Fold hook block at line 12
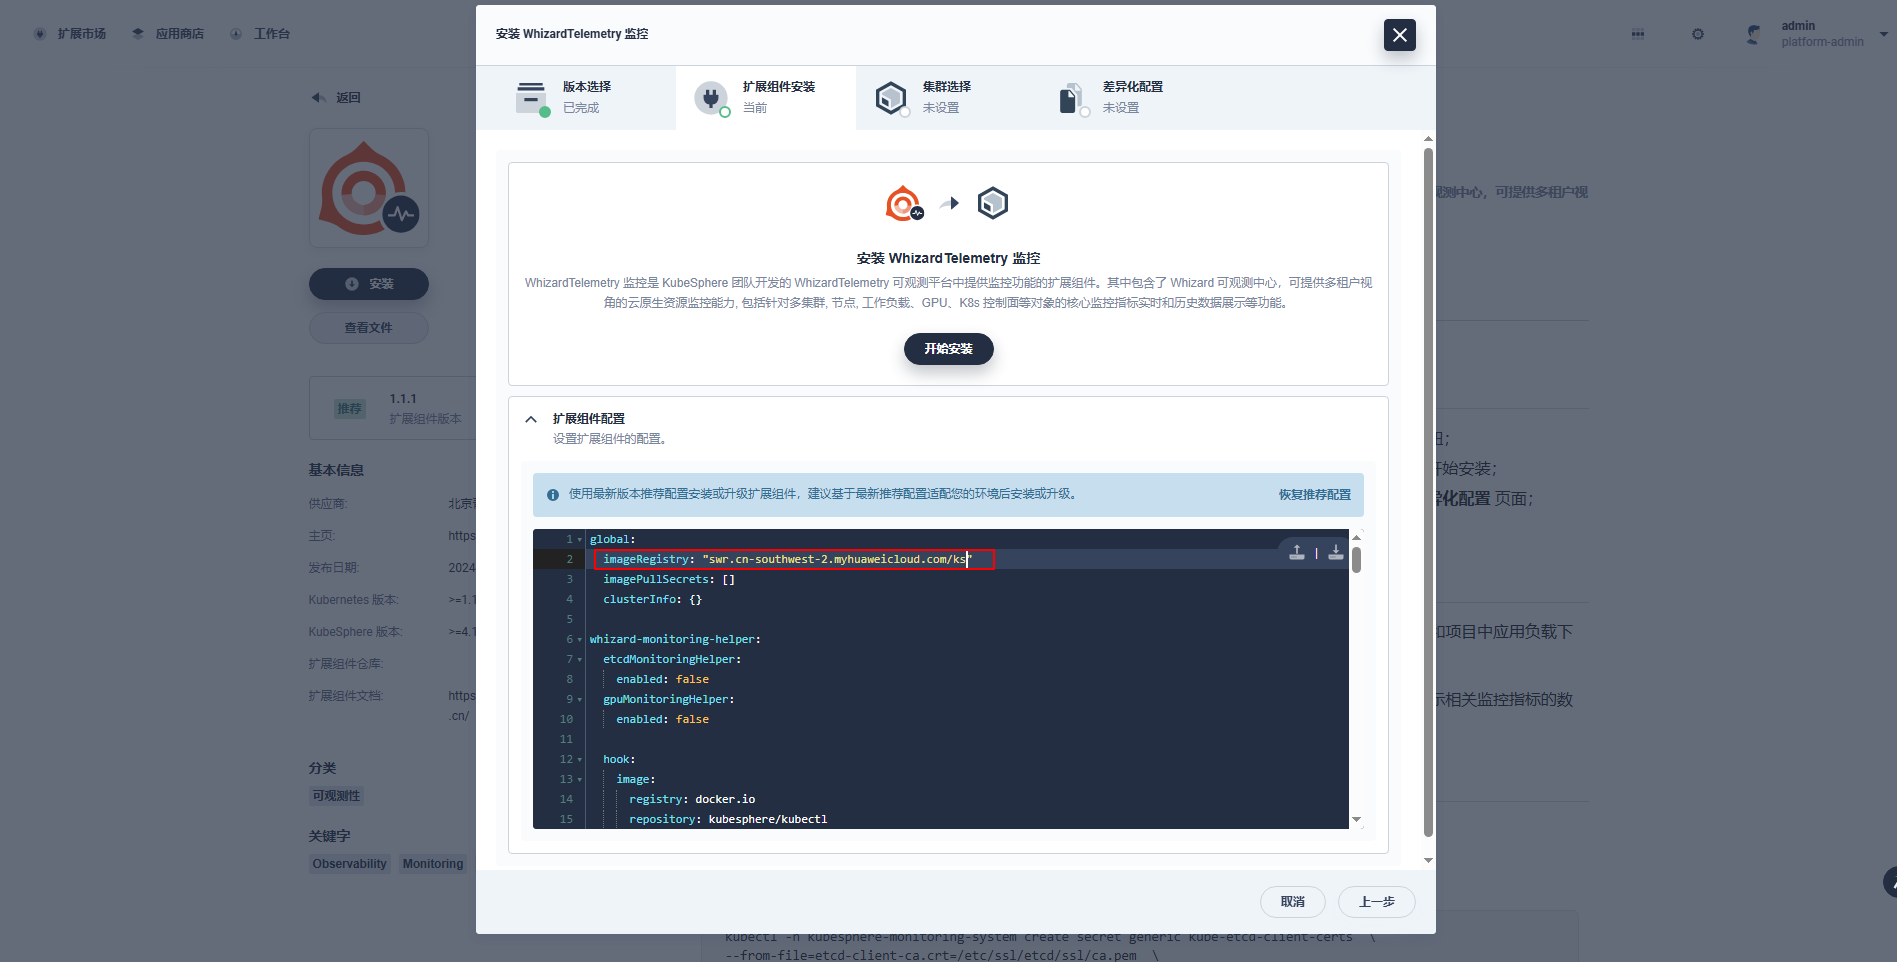This screenshot has height=962, width=1897. (579, 760)
